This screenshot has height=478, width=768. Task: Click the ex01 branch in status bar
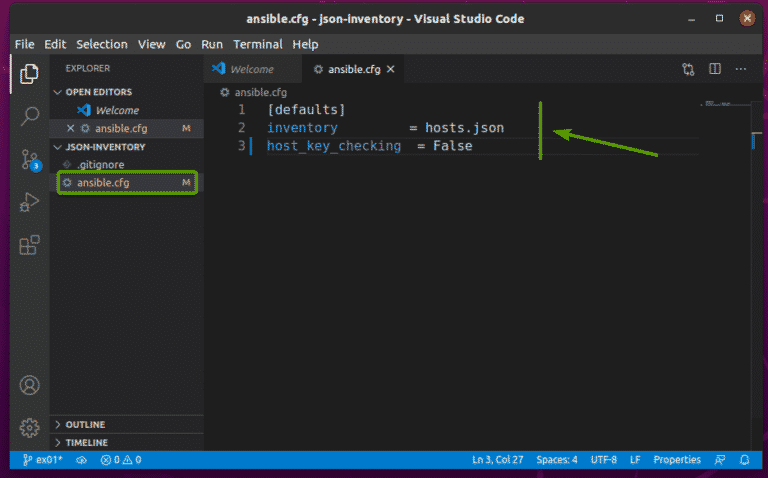(42, 460)
